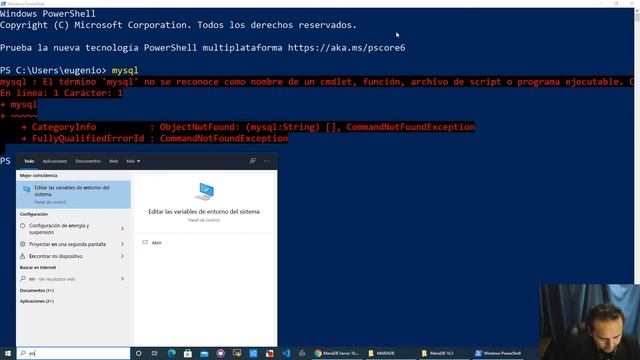Expand Documentos (1+) results group

(x=37, y=290)
